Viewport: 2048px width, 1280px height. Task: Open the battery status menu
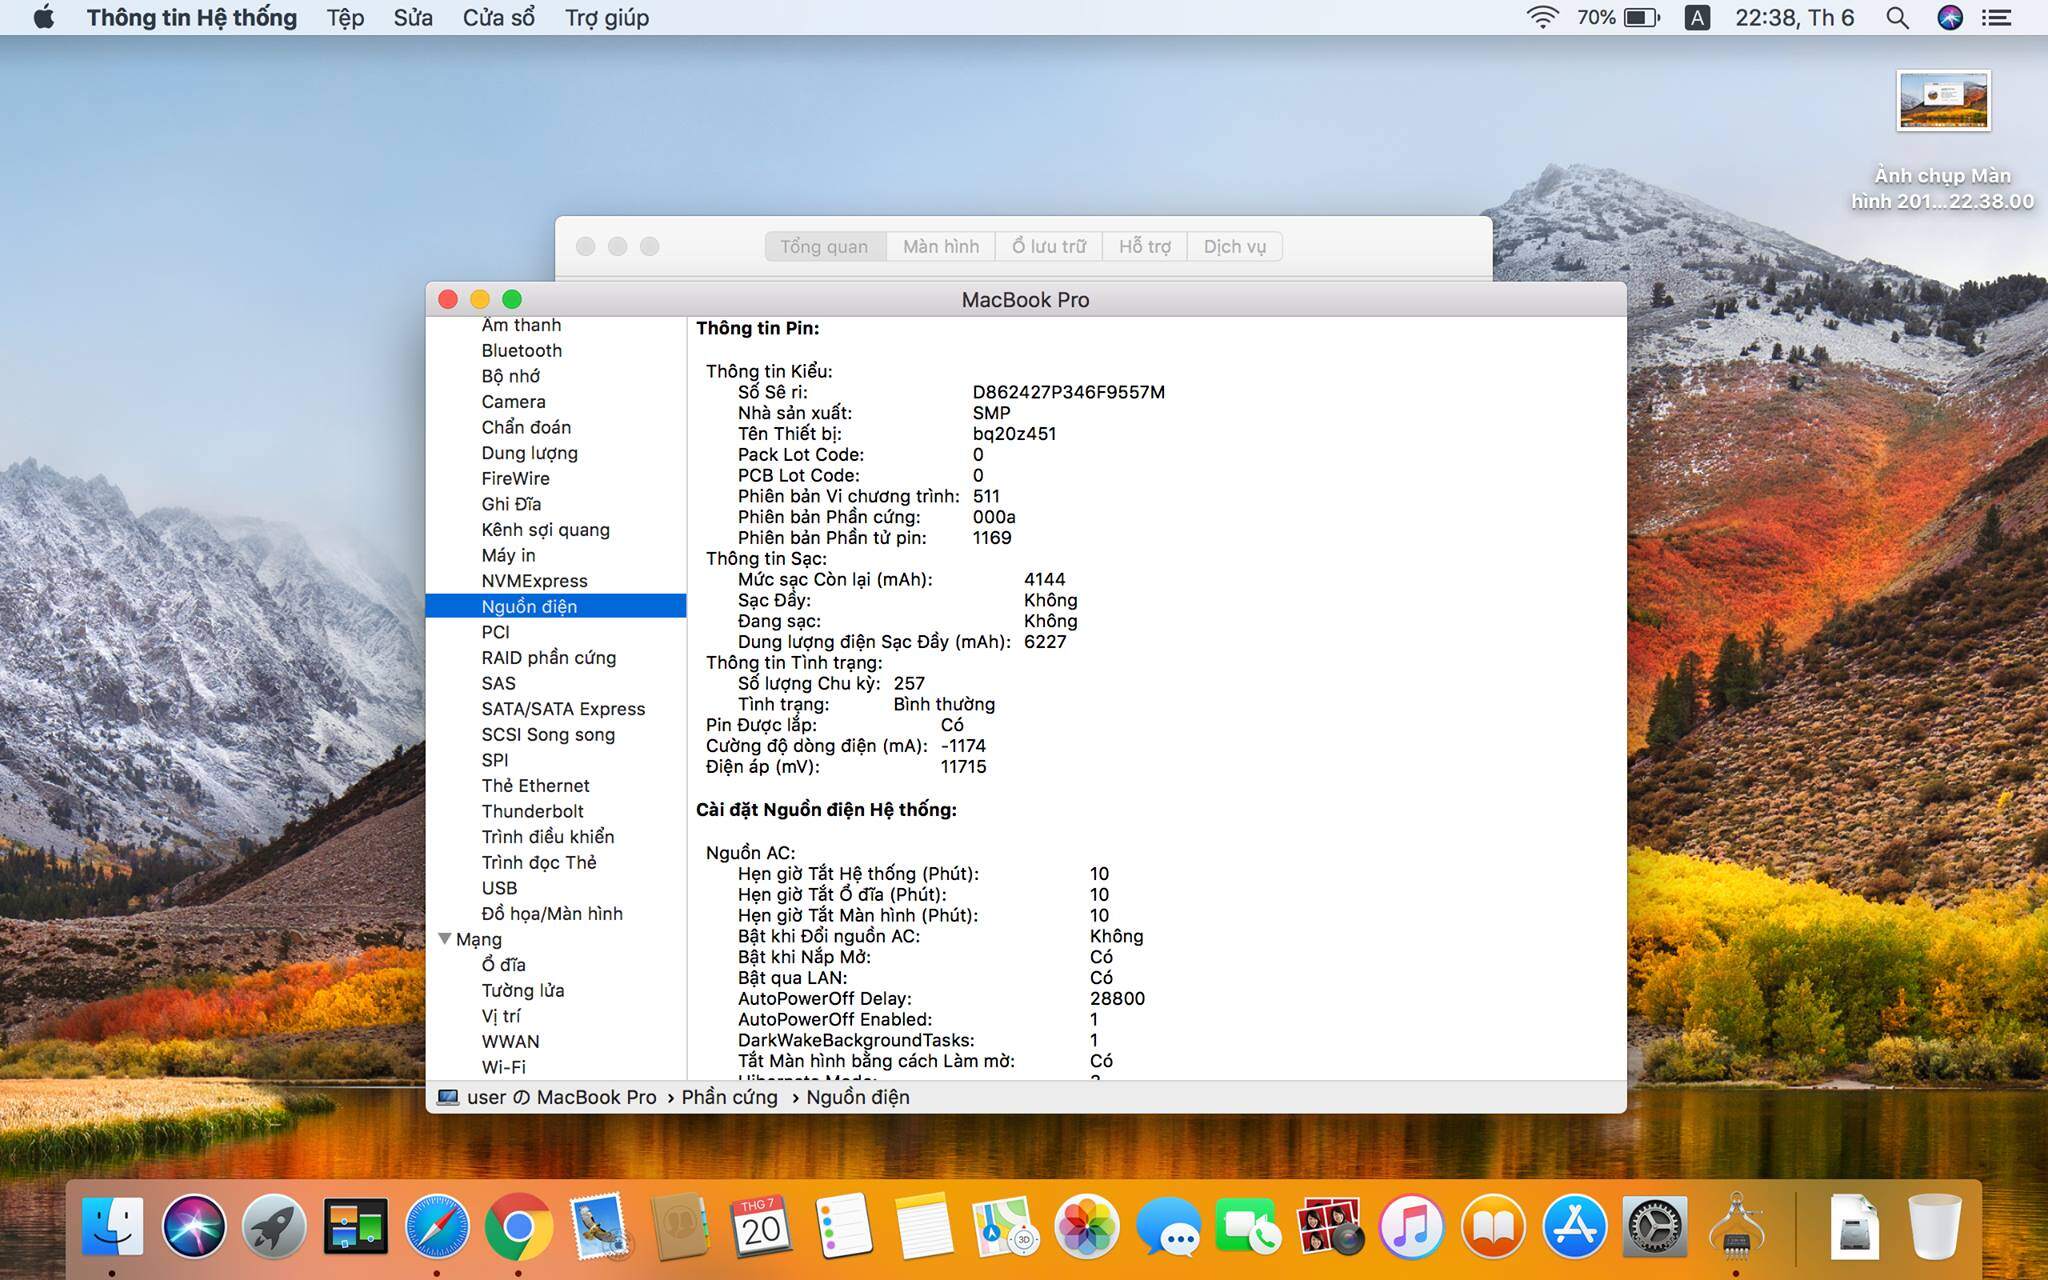(x=1641, y=18)
